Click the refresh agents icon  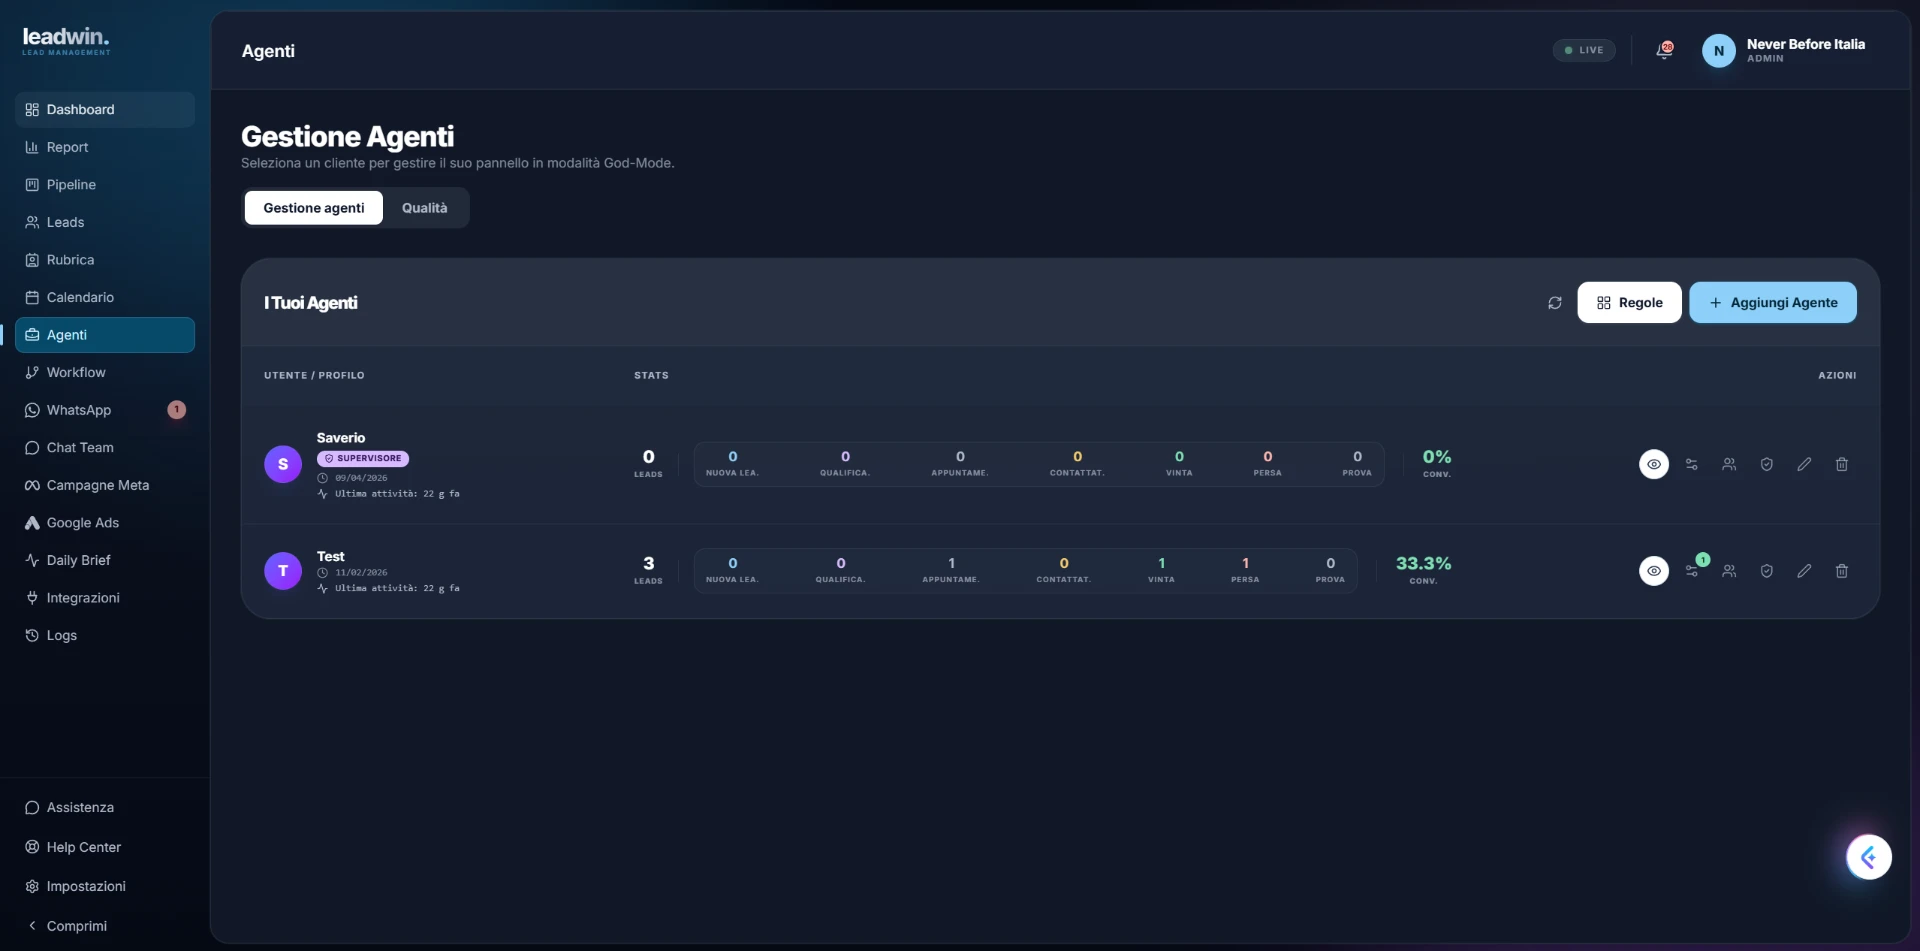pos(1555,303)
